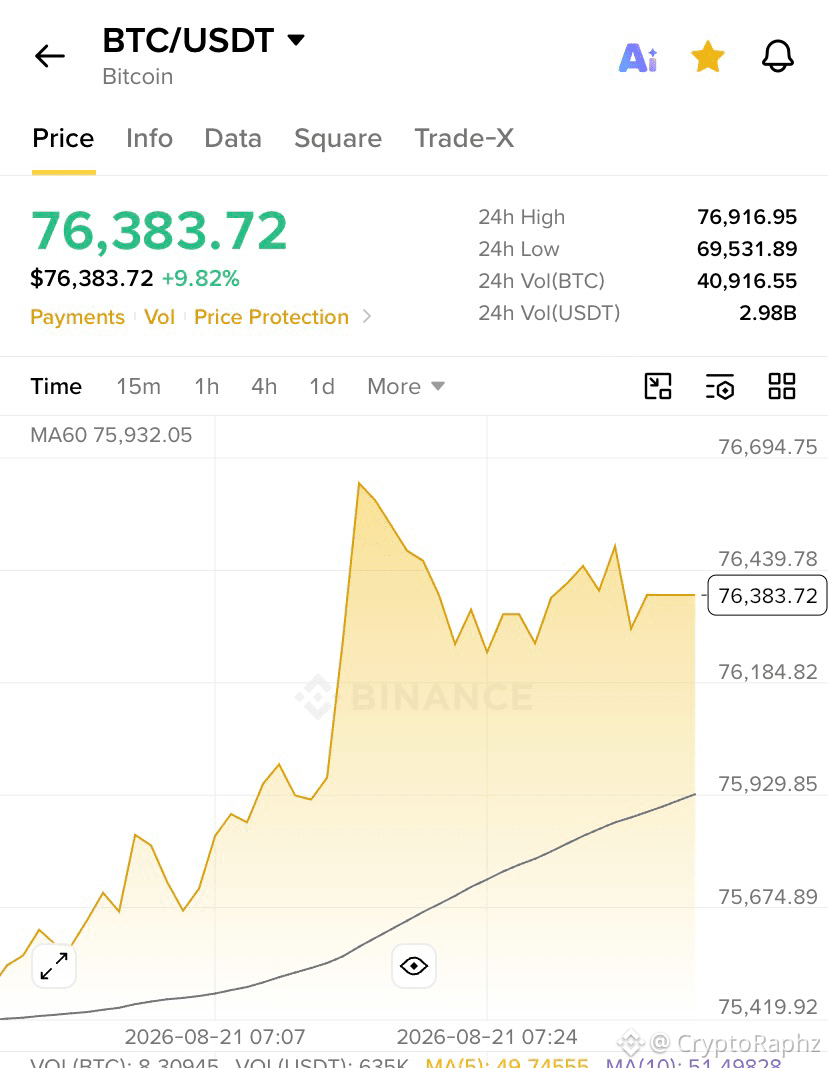Open the Vol link

click(x=159, y=317)
